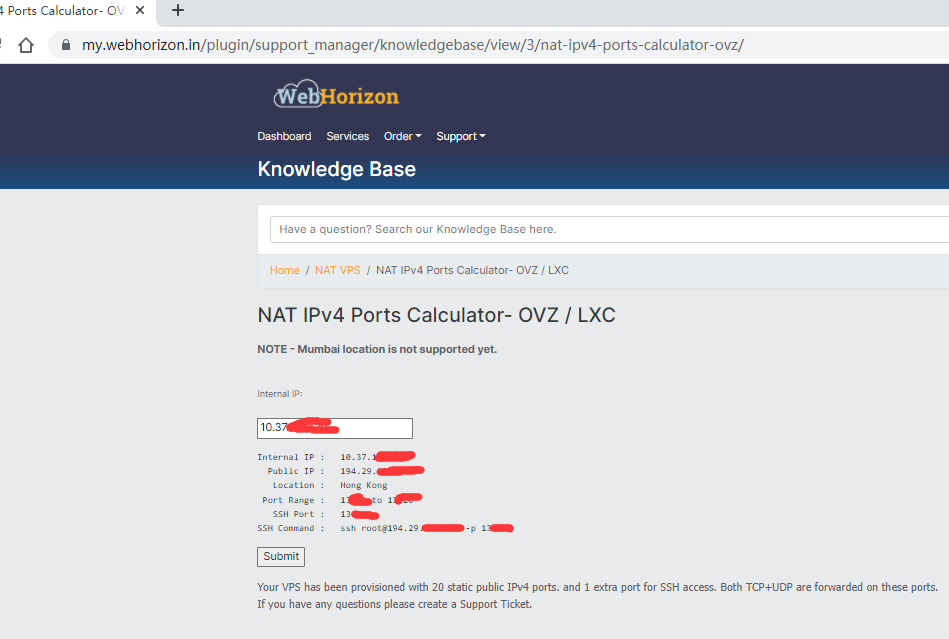This screenshot has width=949, height=639.
Task: Click the 'create a Support Ticket' sentence
Action: tap(395, 604)
